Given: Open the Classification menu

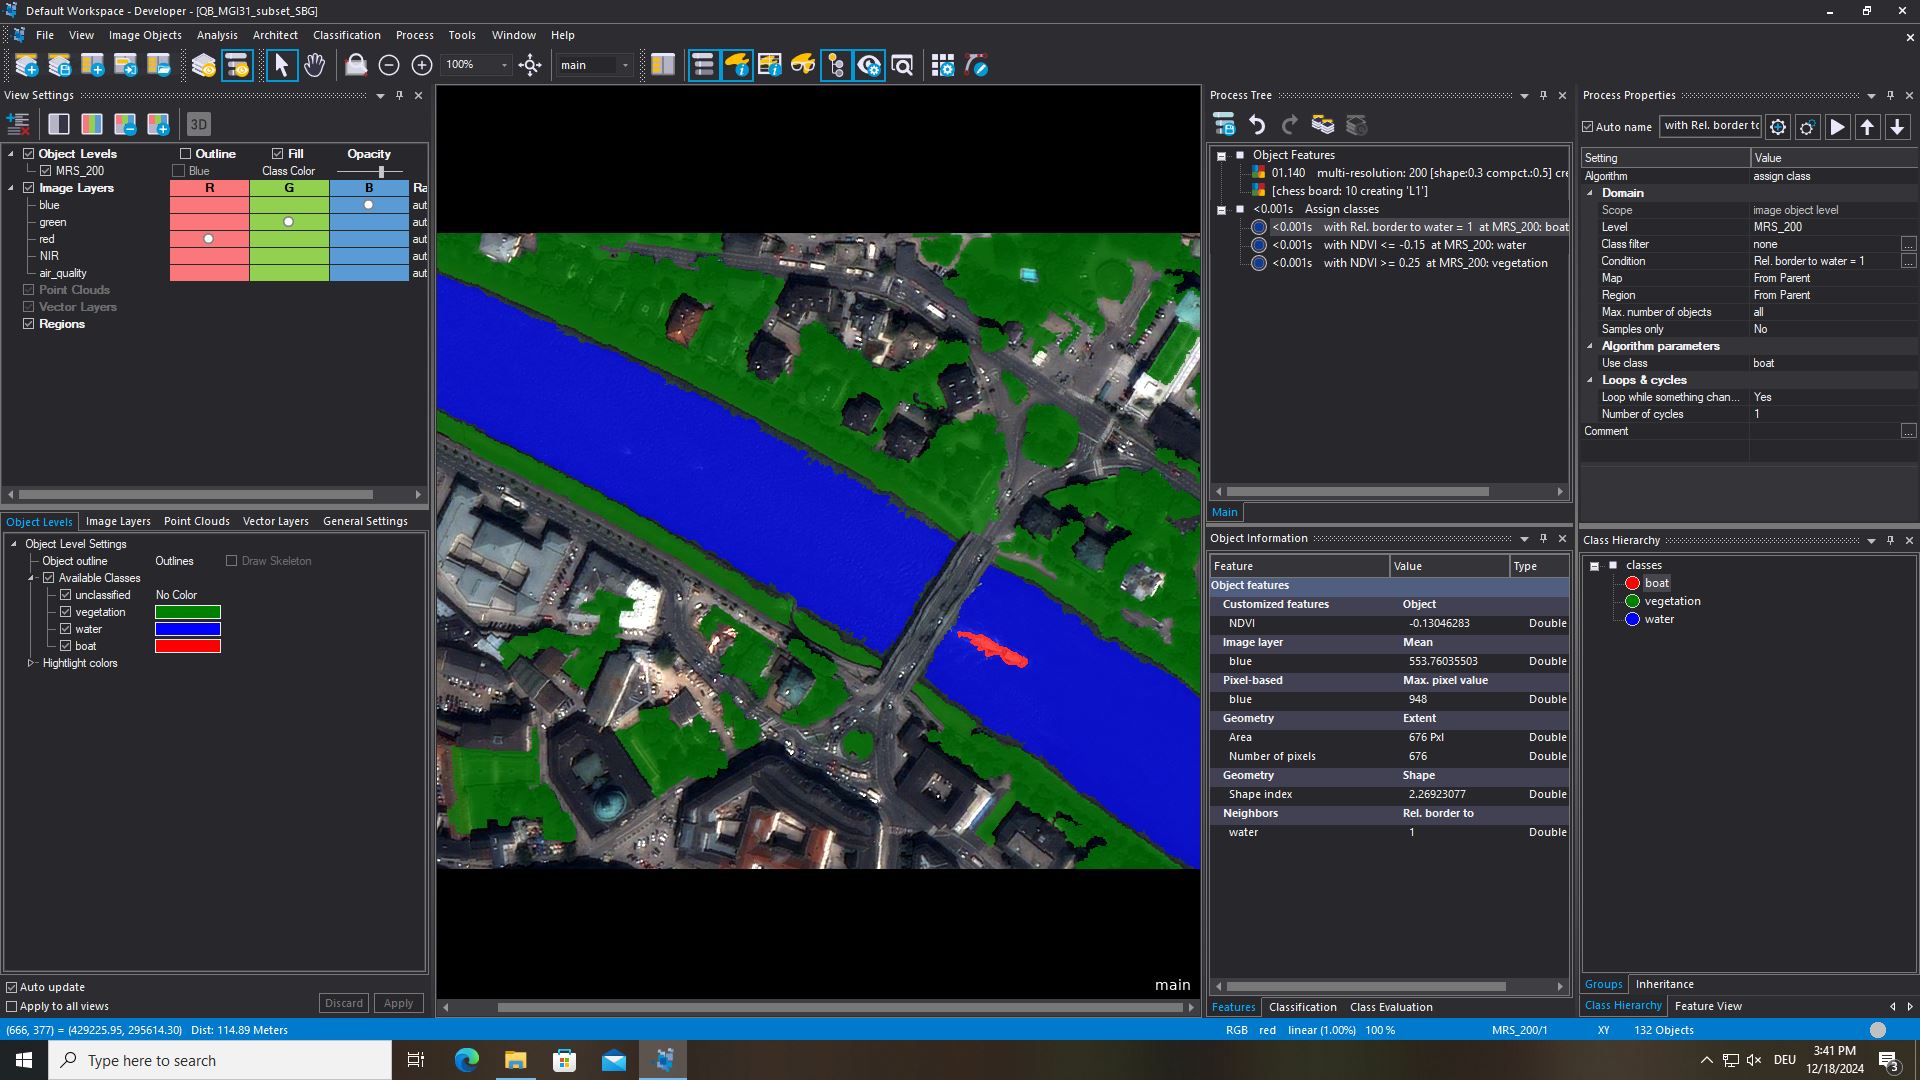Looking at the screenshot, I should 346,35.
